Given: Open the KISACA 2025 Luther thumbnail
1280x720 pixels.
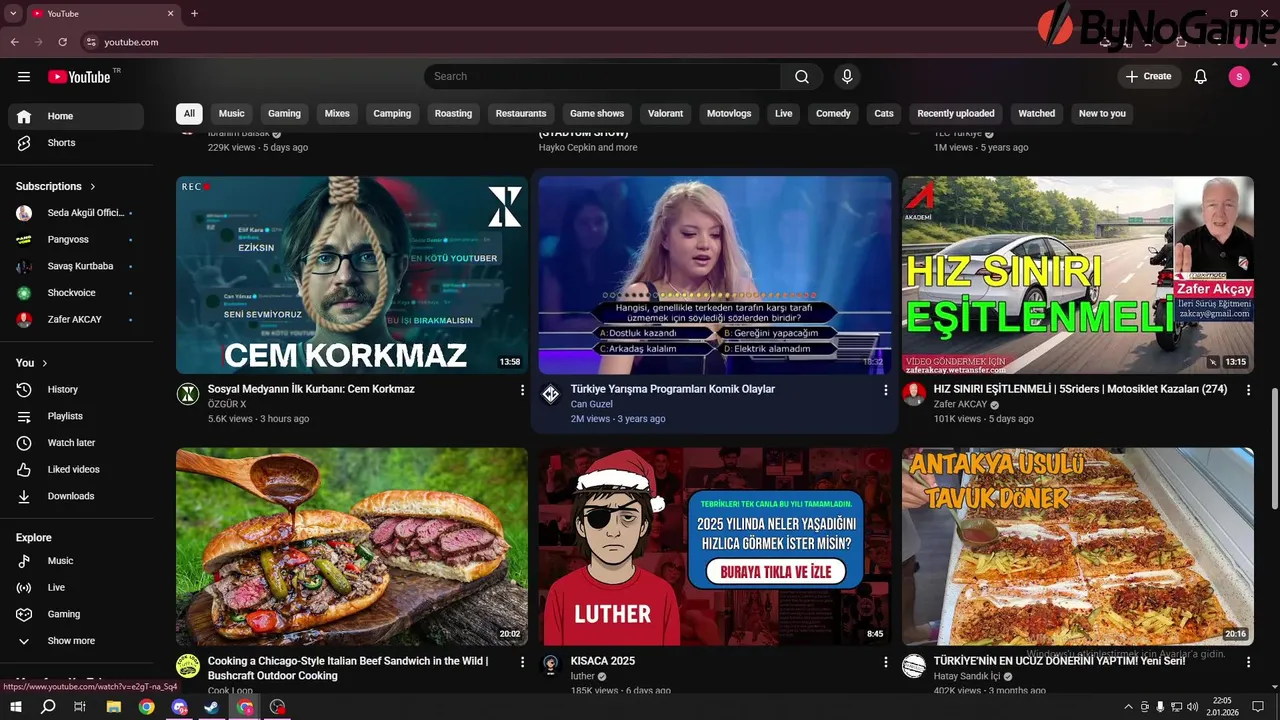Looking at the screenshot, I should [x=715, y=546].
